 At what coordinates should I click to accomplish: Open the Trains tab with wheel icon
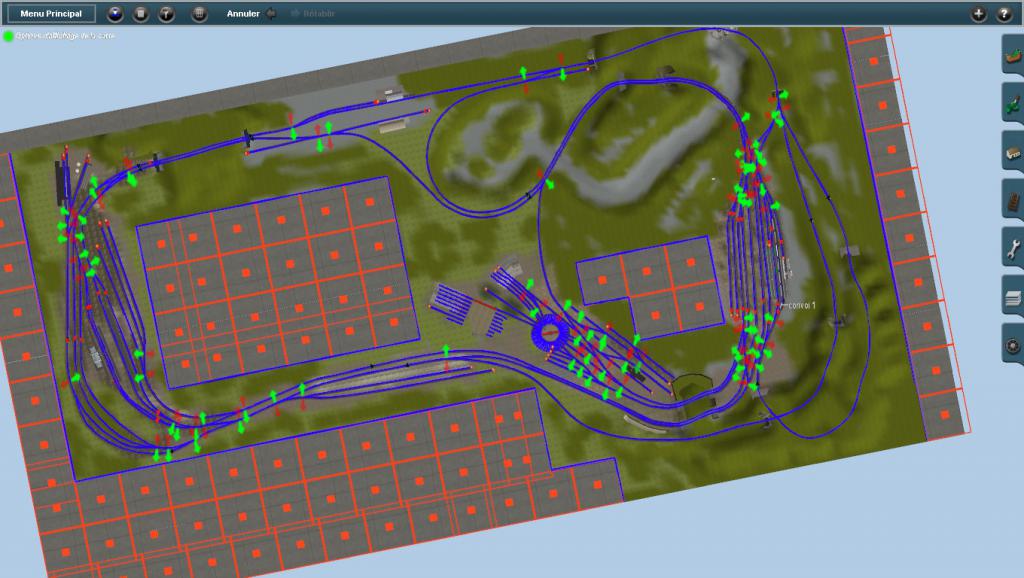(x=1013, y=345)
